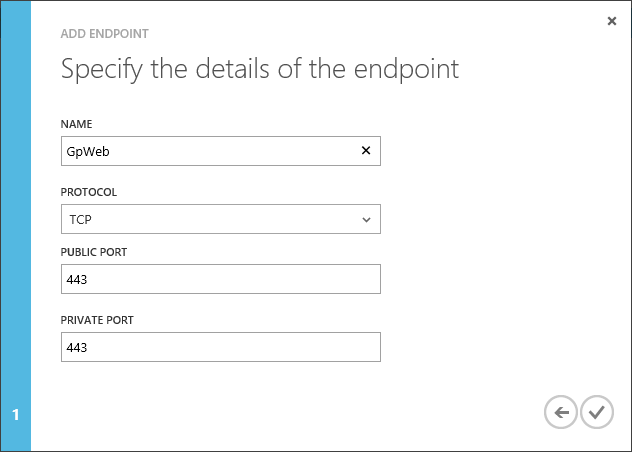632x452 pixels.
Task: Confirm endpoint with the checkmark button
Action: pos(597,412)
